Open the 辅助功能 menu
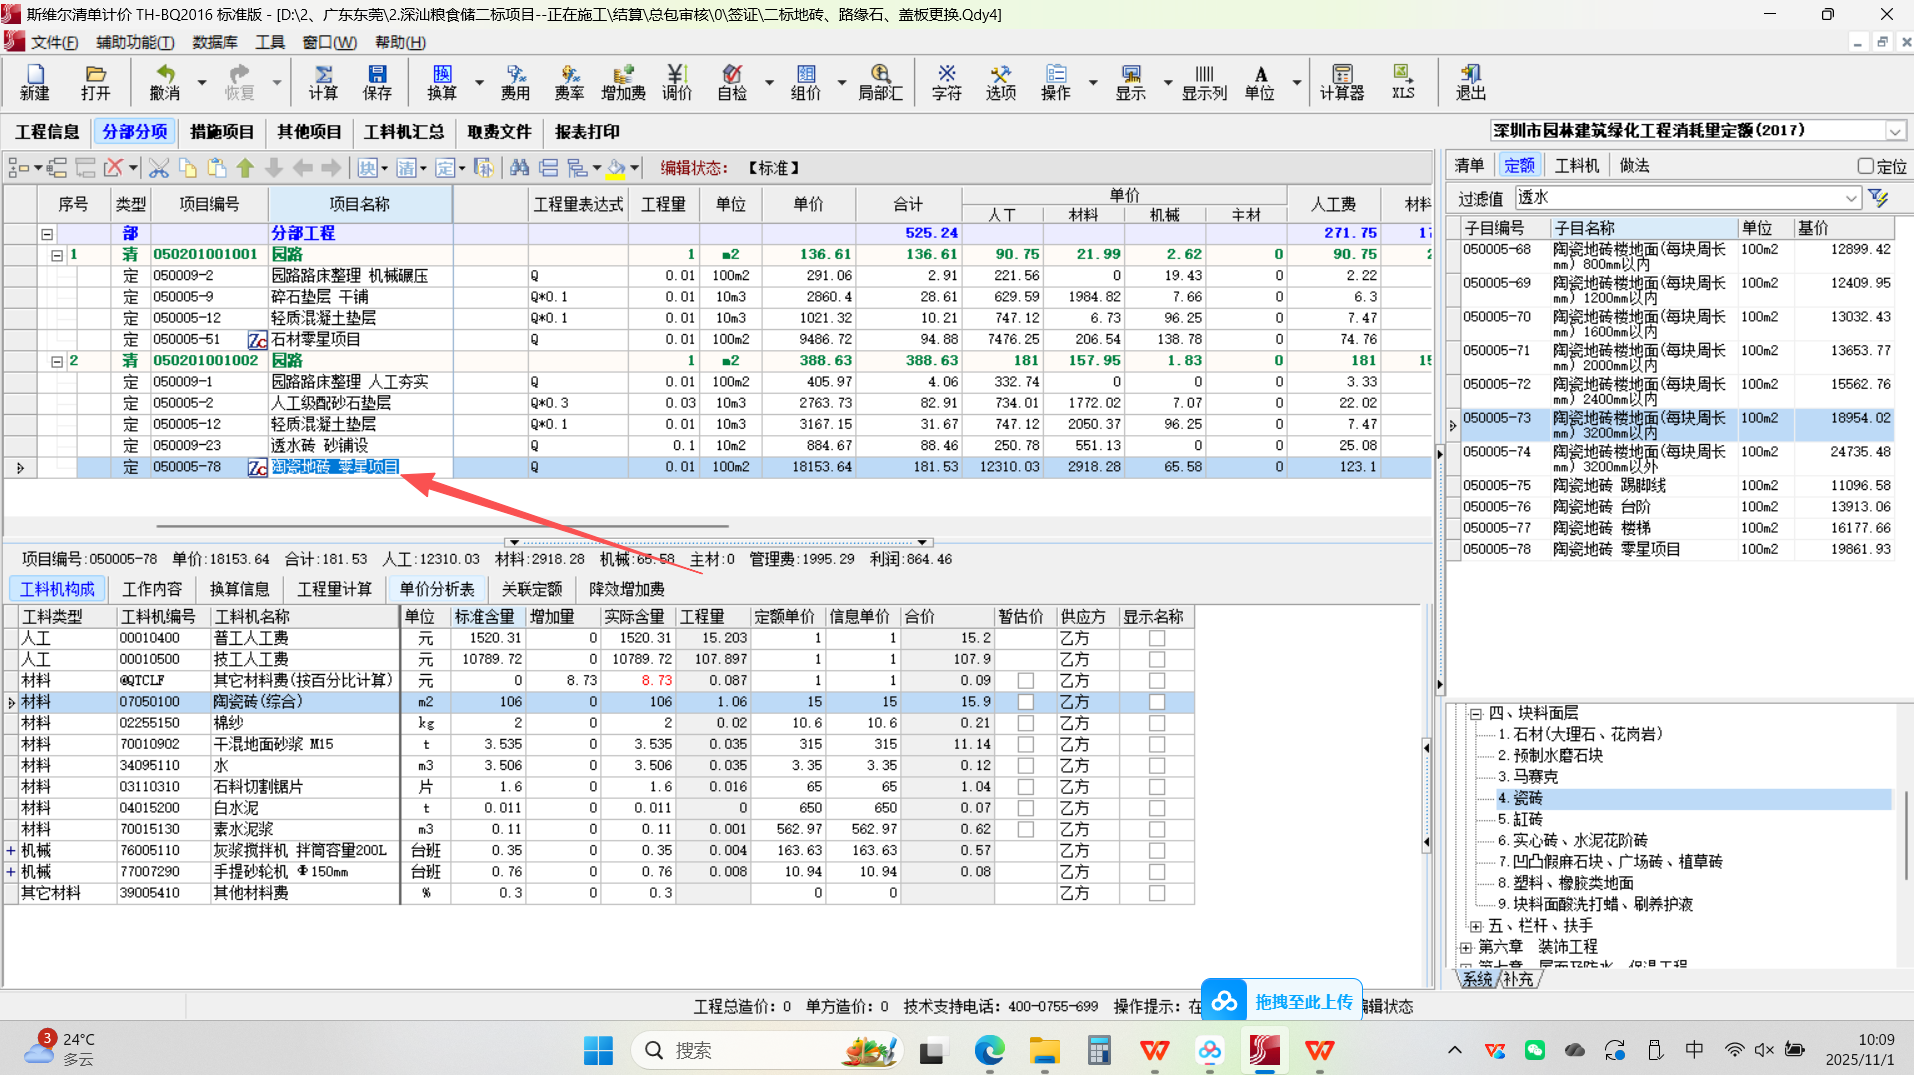This screenshot has width=1914, height=1075. click(x=134, y=42)
